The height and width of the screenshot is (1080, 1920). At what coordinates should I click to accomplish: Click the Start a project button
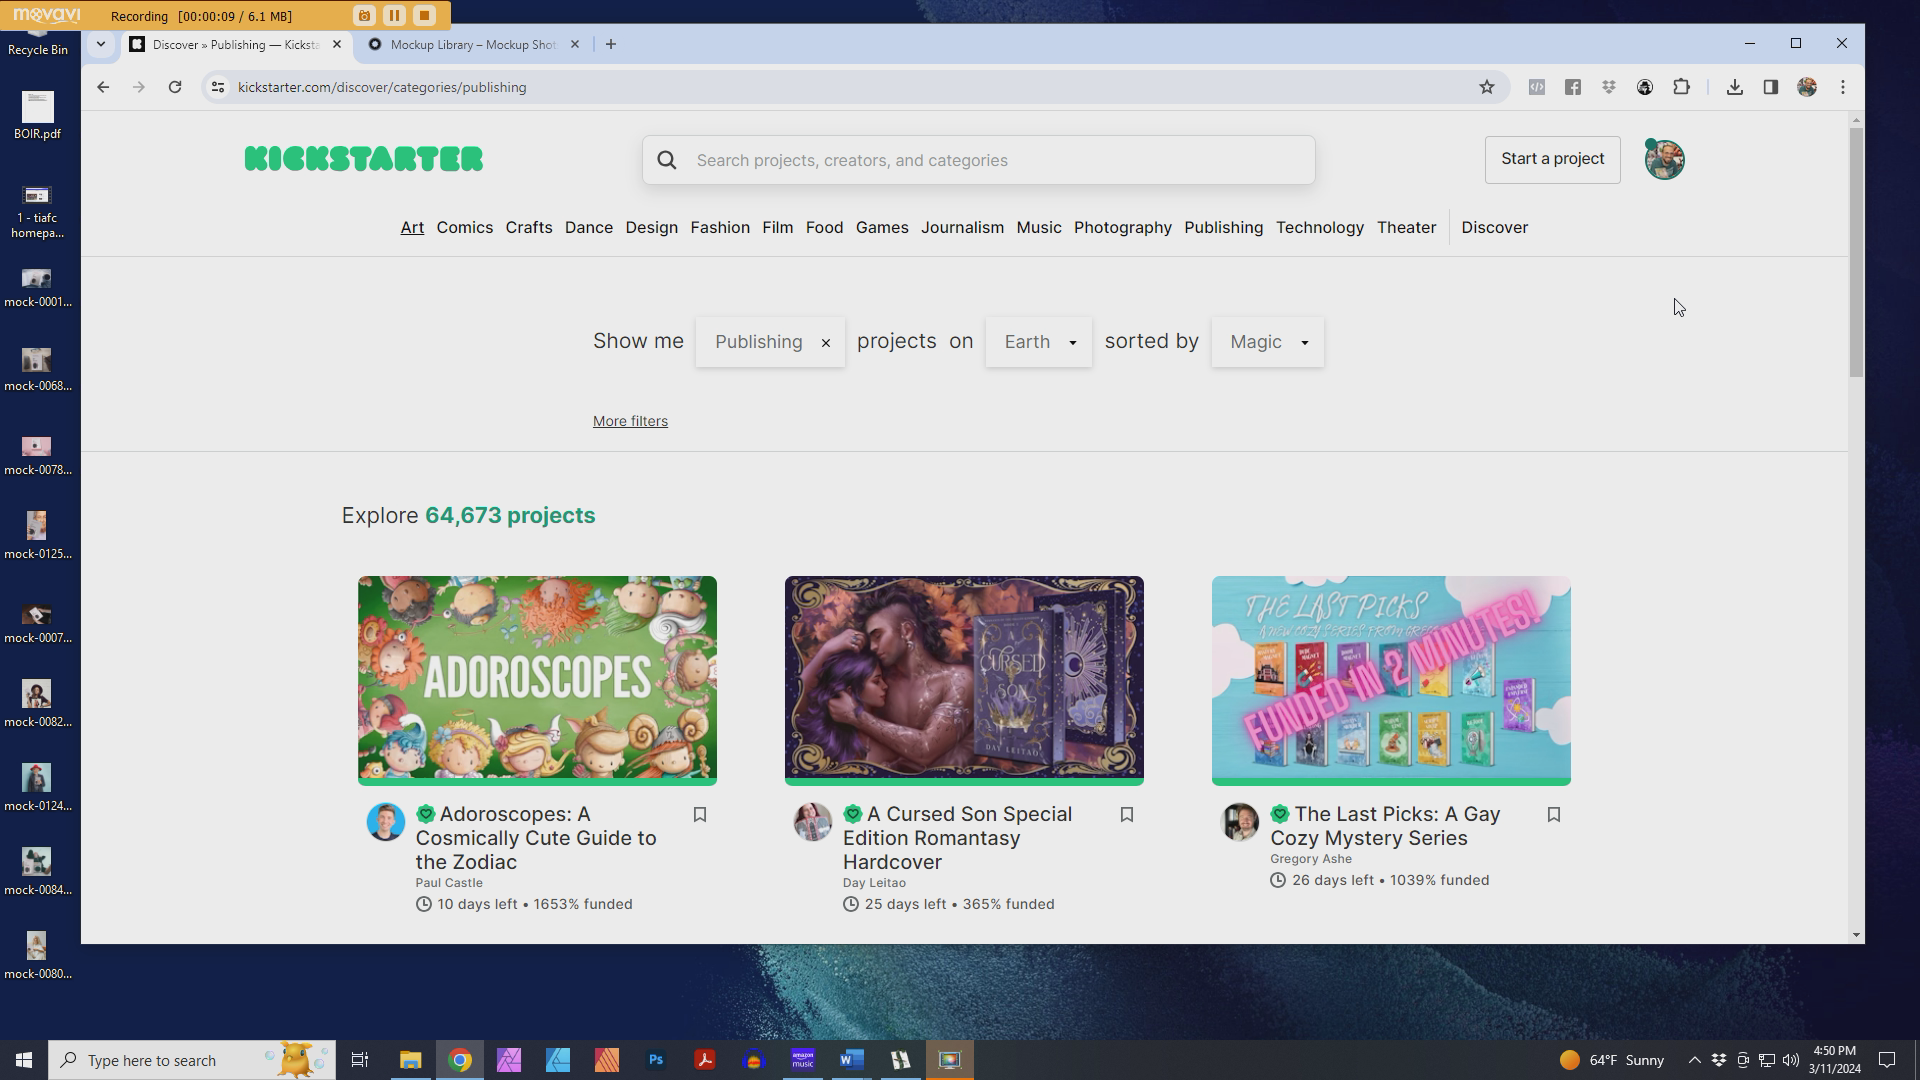pos(1552,159)
